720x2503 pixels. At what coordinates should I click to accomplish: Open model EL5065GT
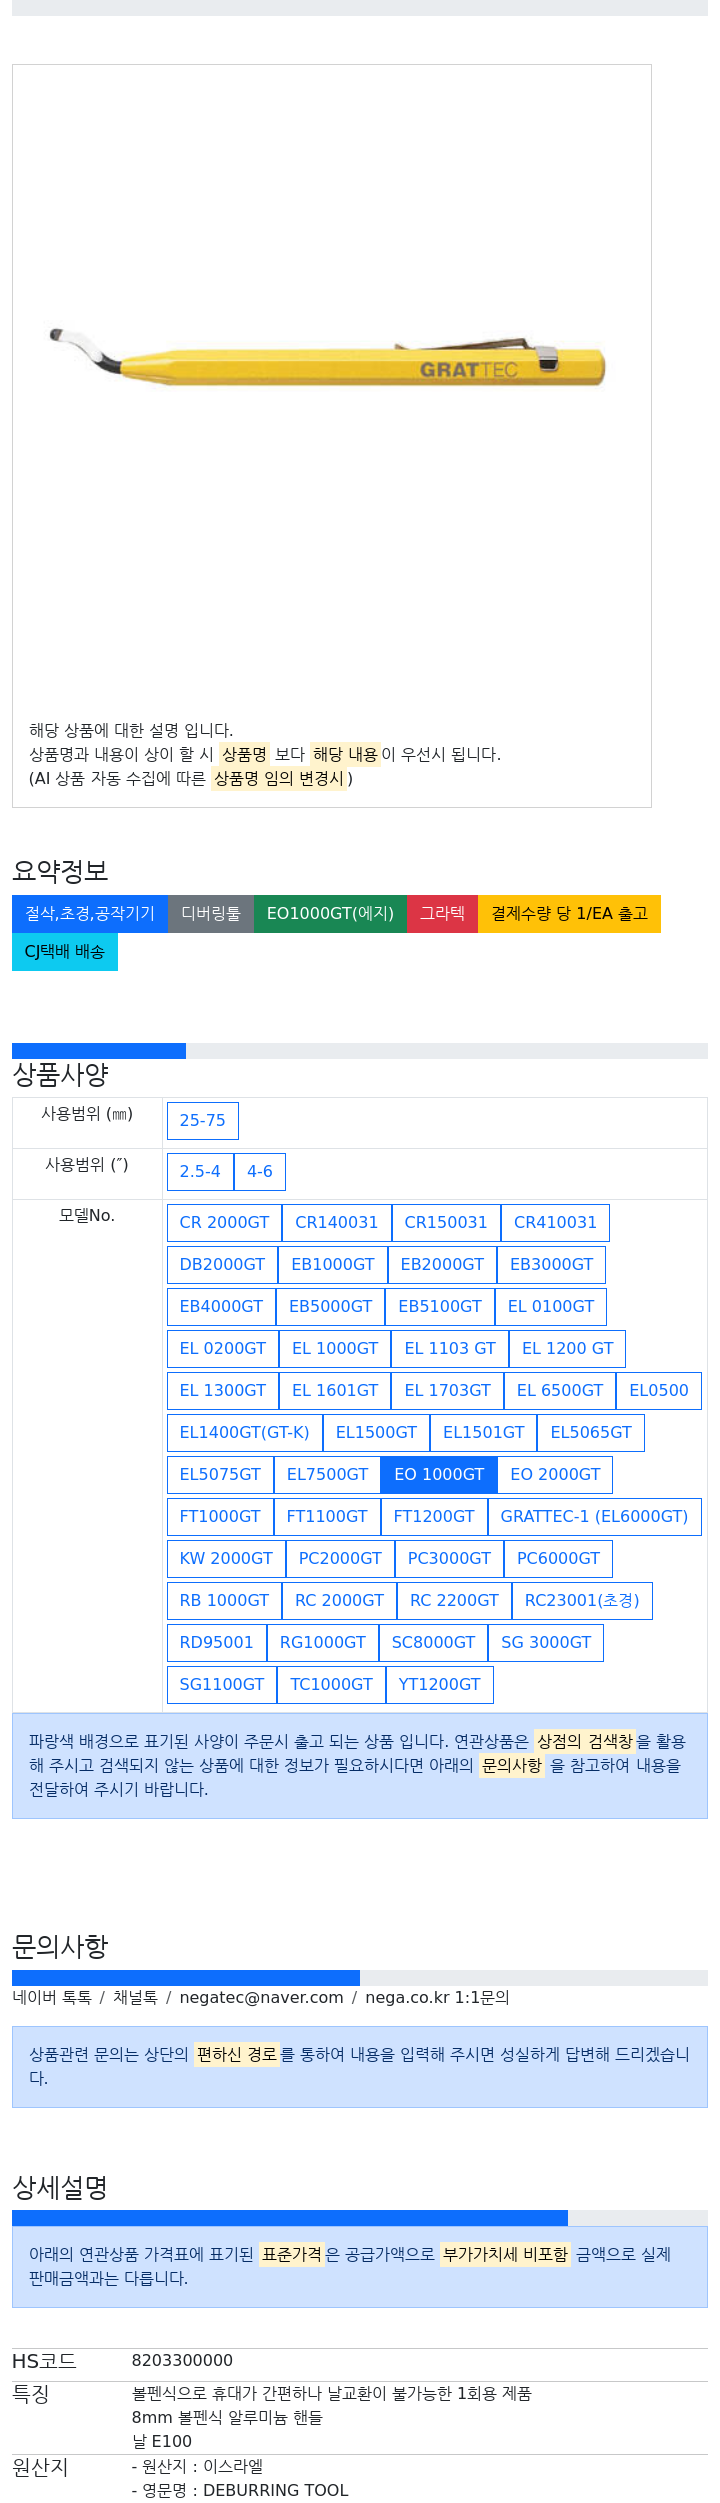coord(591,1433)
